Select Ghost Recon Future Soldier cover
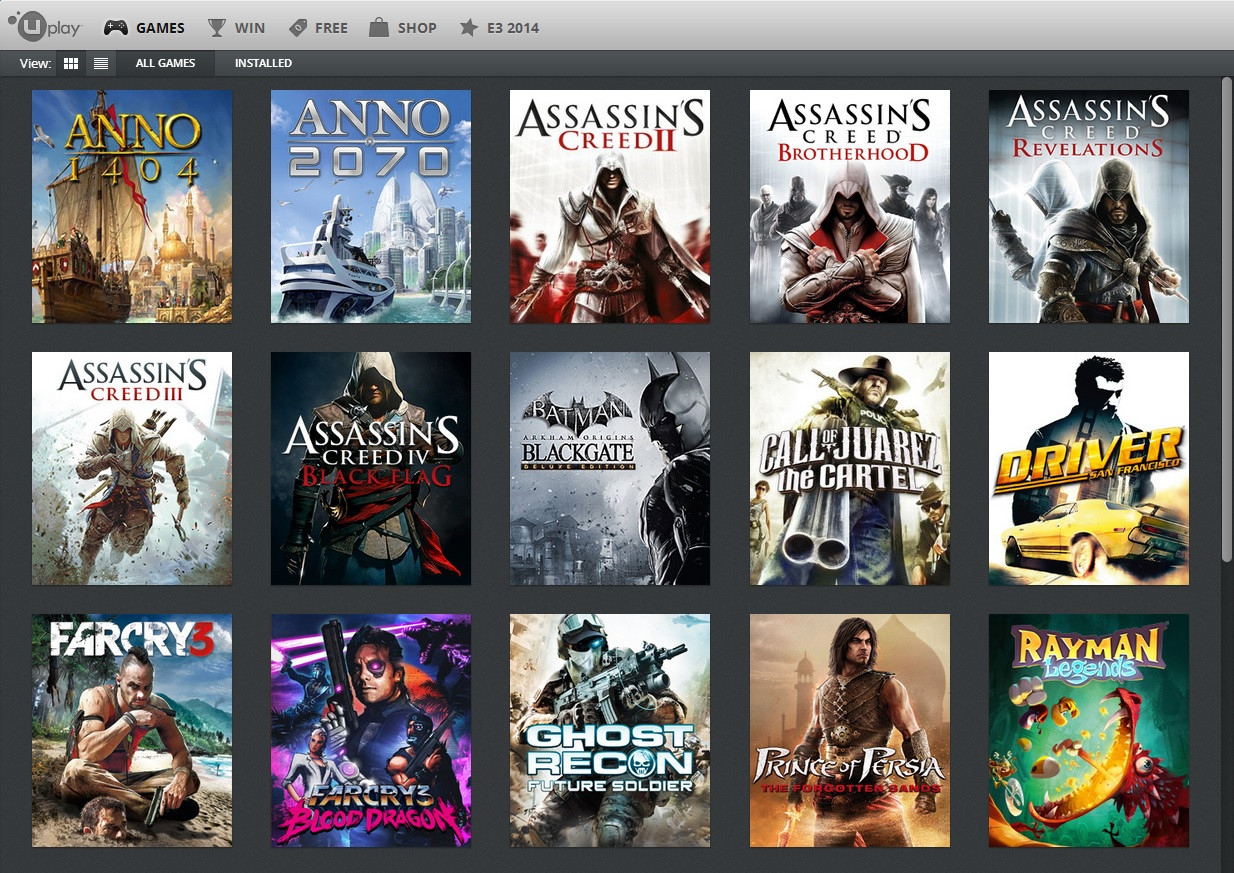 (x=610, y=730)
